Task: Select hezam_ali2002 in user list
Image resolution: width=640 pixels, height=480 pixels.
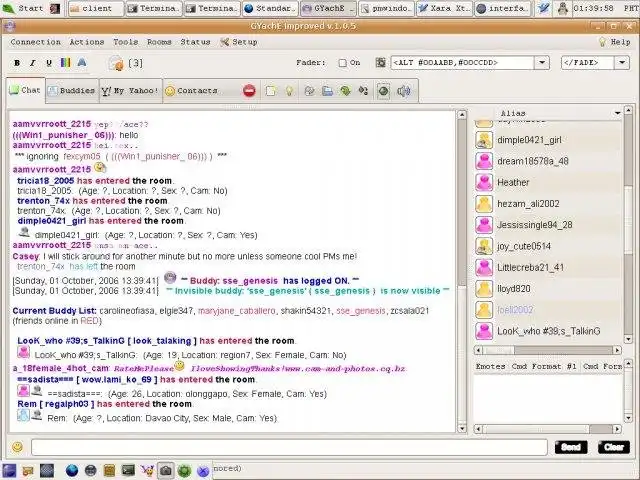Action: coord(547,204)
